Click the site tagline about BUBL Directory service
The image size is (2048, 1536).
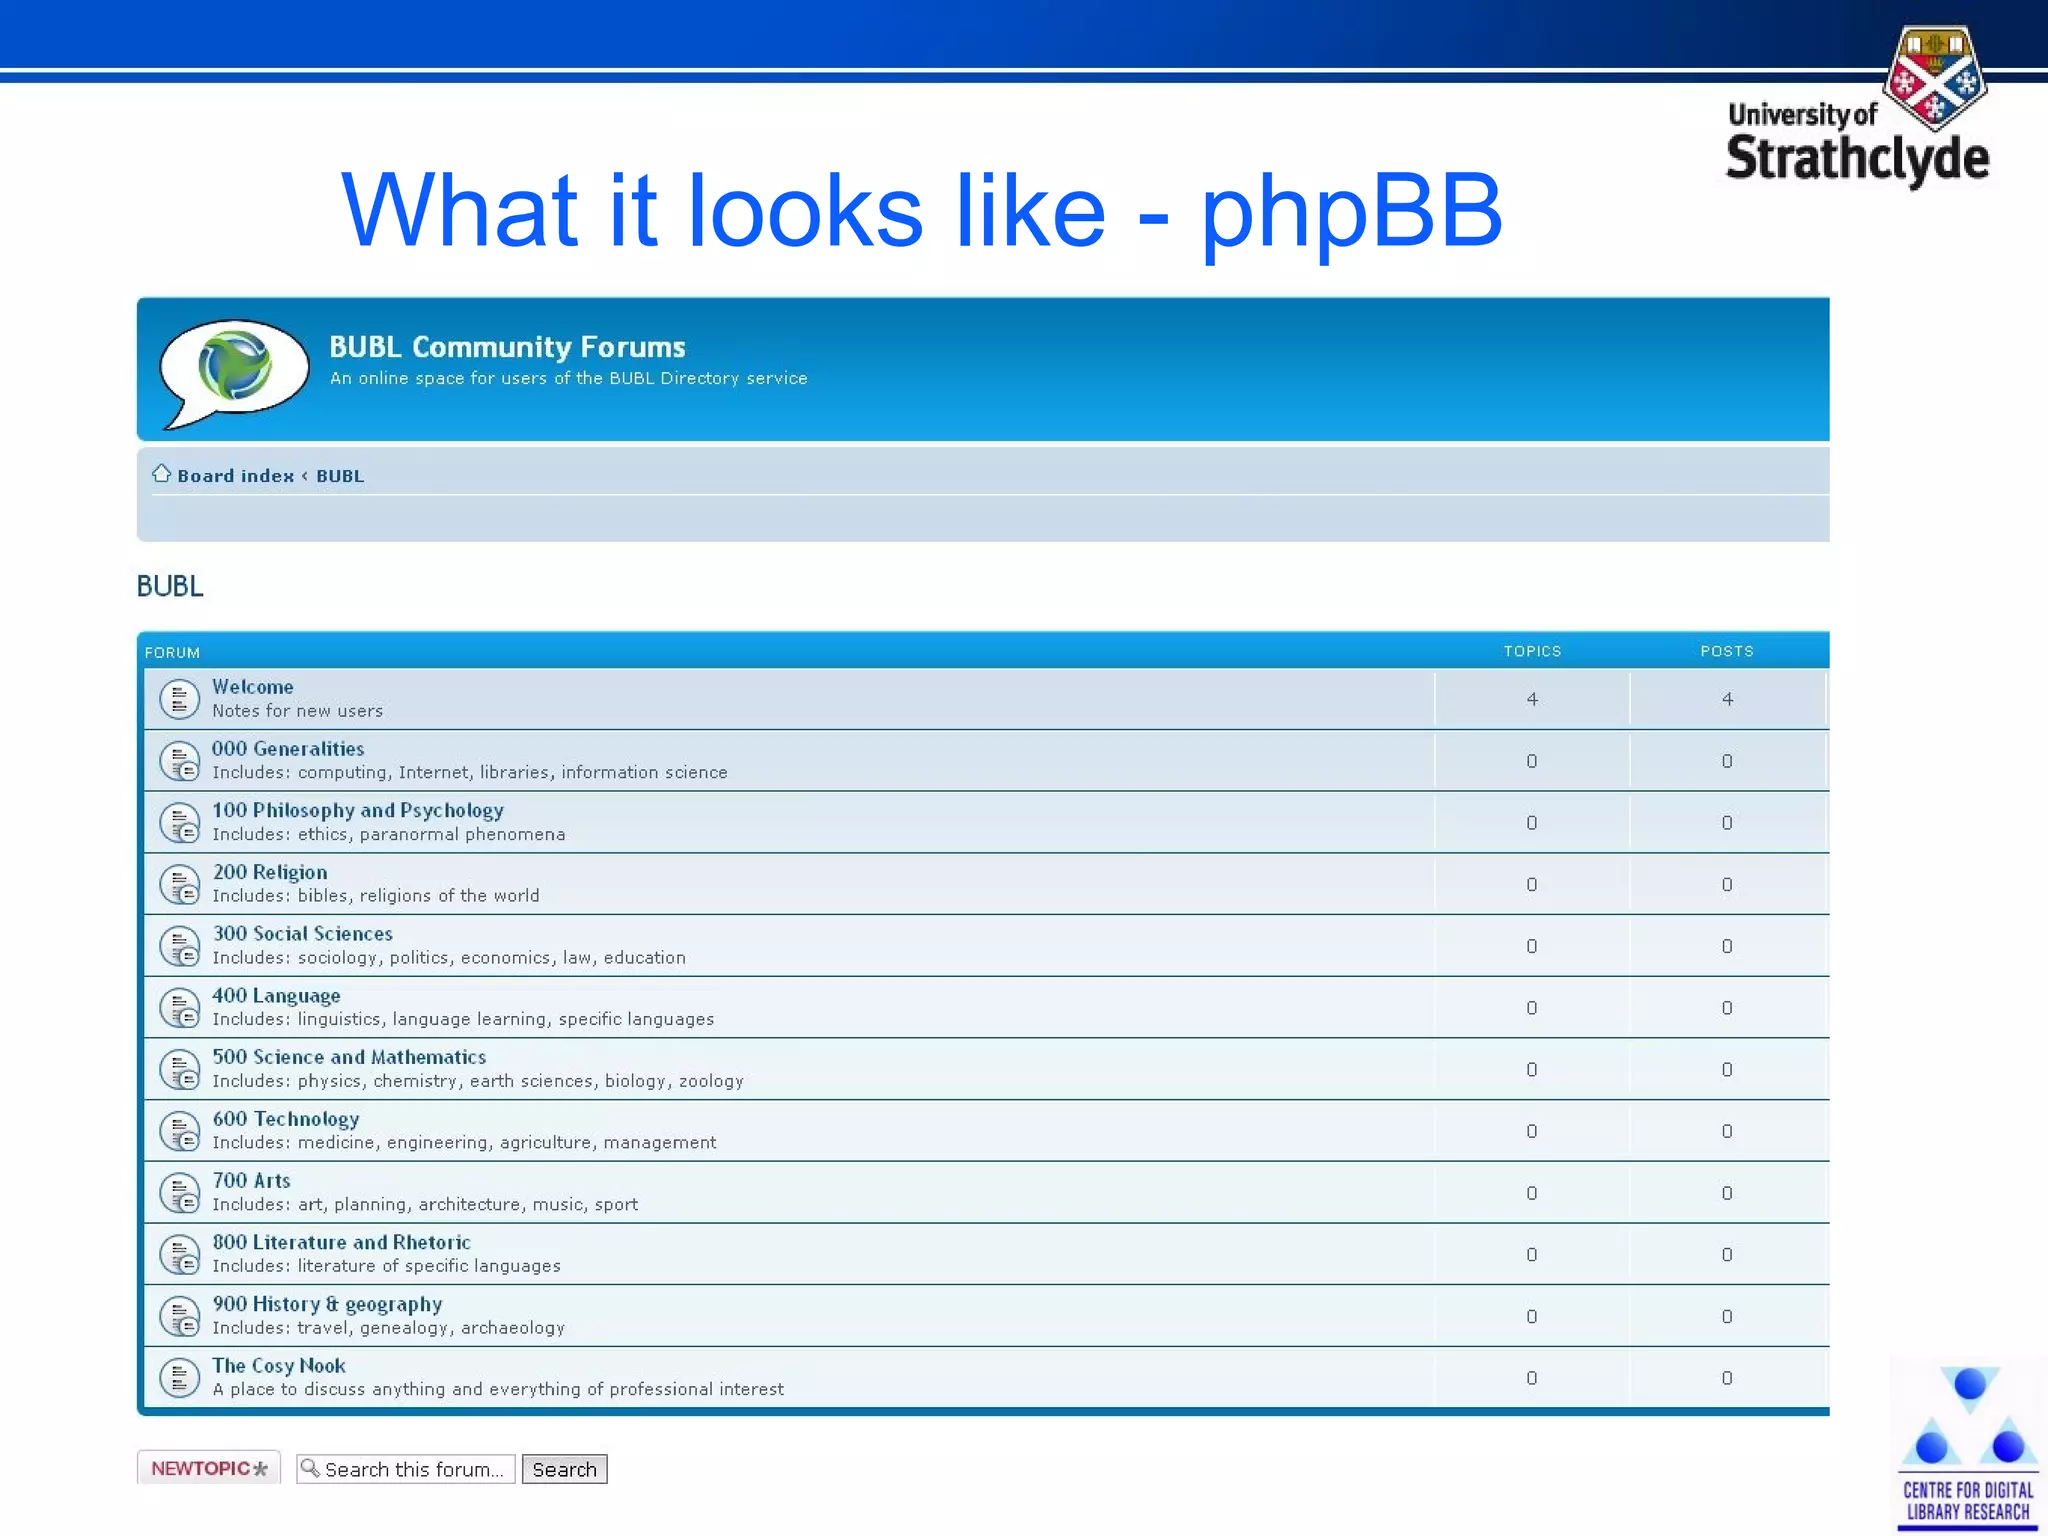coord(568,378)
